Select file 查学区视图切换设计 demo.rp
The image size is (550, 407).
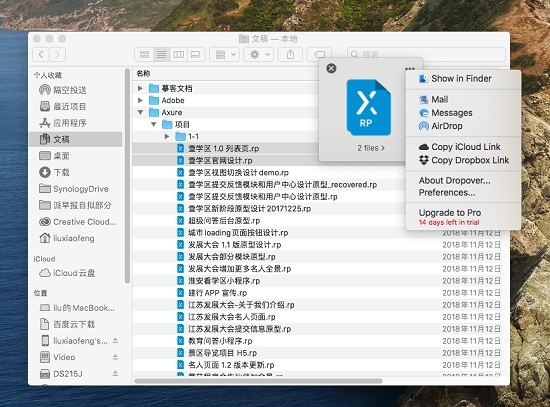click(x=238, y=173)
